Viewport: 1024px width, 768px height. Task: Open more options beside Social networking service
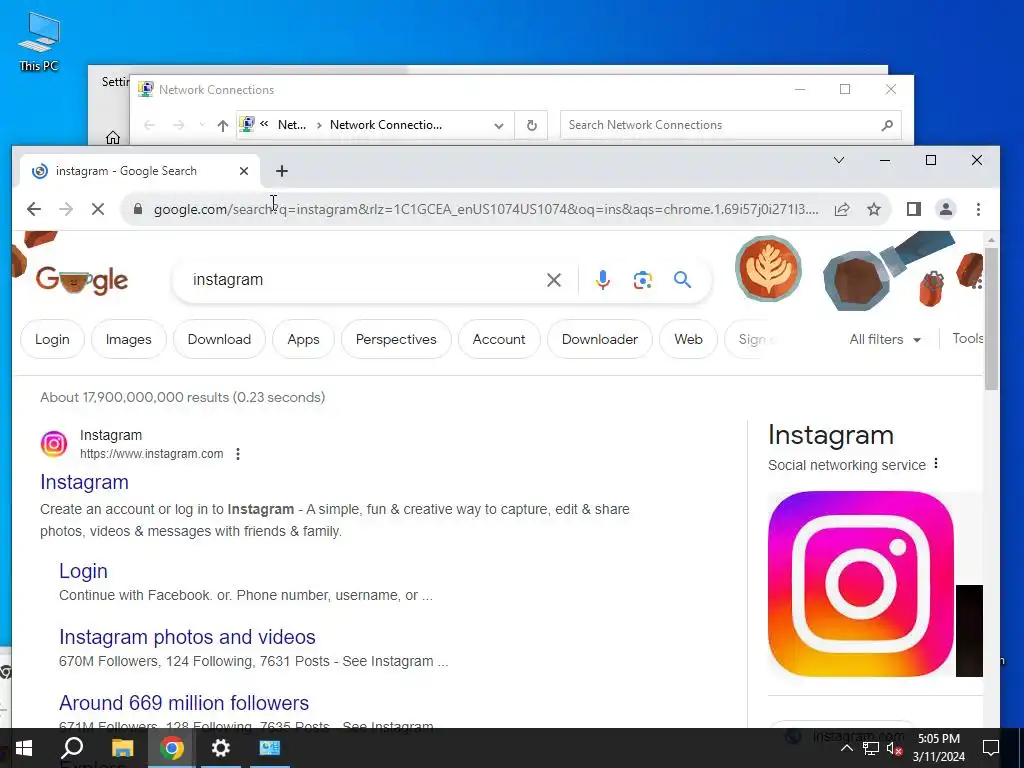(x=936, y=464)
